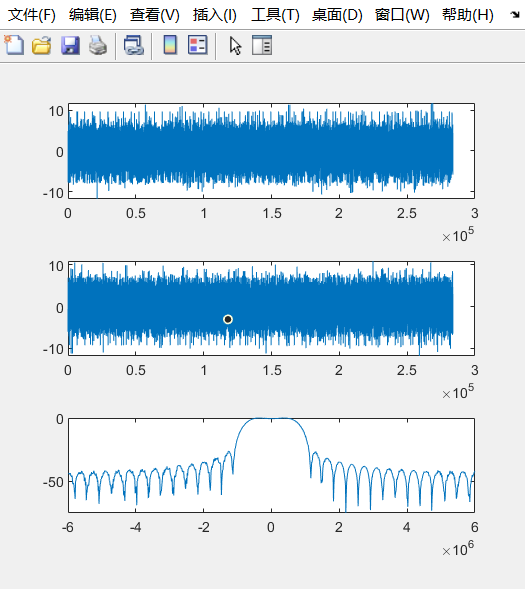The height and width of the screenshot is (589, 525).
Task: Open the 插入(I) menu
Action: click(x=215, y=15)
